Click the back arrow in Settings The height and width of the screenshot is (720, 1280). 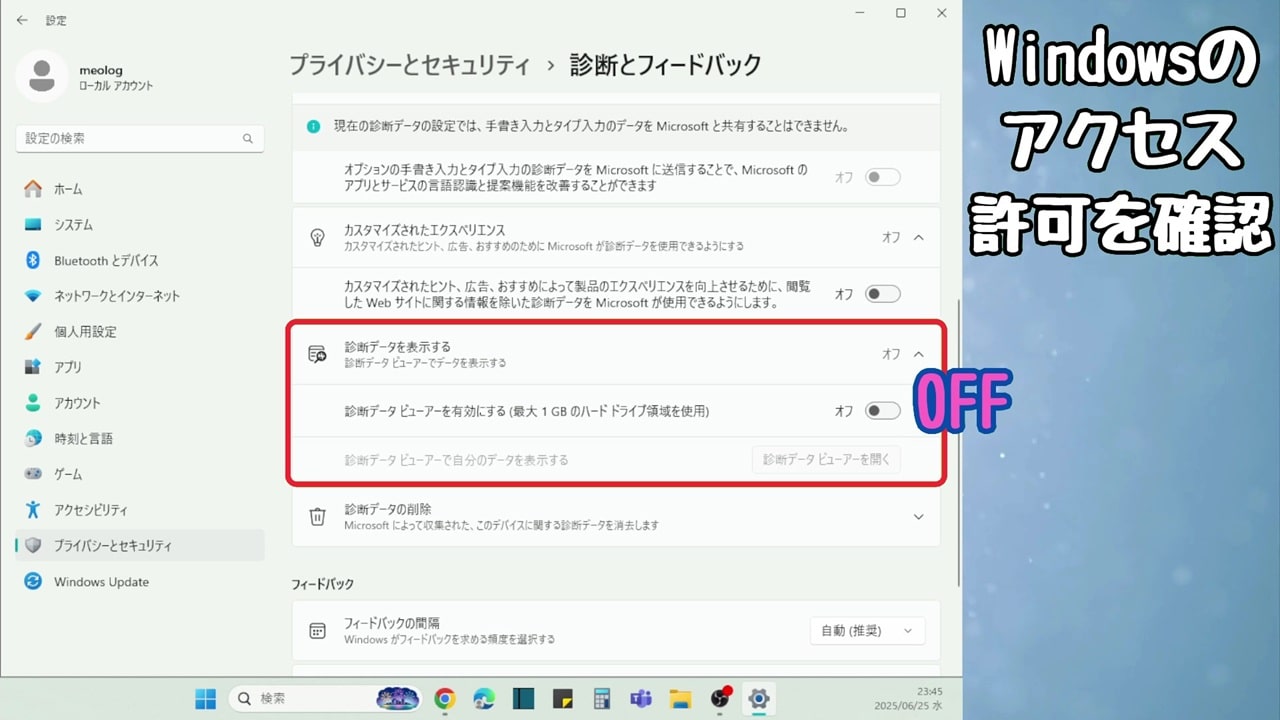tap(22, 20)
